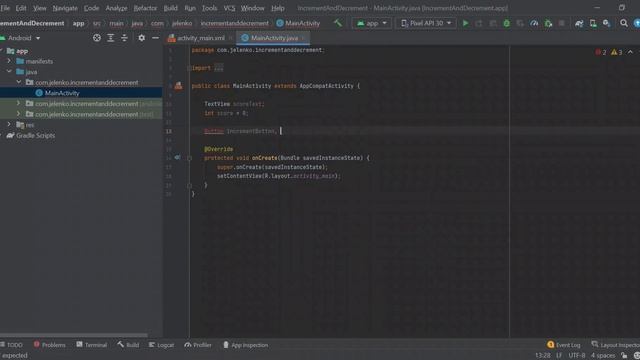The height and width of the screenshot is (360, 640).
Task: Collapse the java folder
Action: click(9, 71)
